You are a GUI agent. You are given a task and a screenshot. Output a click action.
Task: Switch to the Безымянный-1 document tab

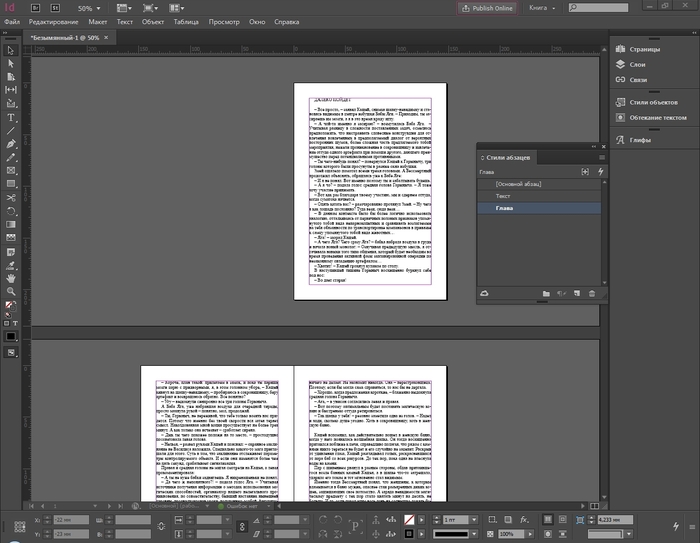tap(64, 37)
